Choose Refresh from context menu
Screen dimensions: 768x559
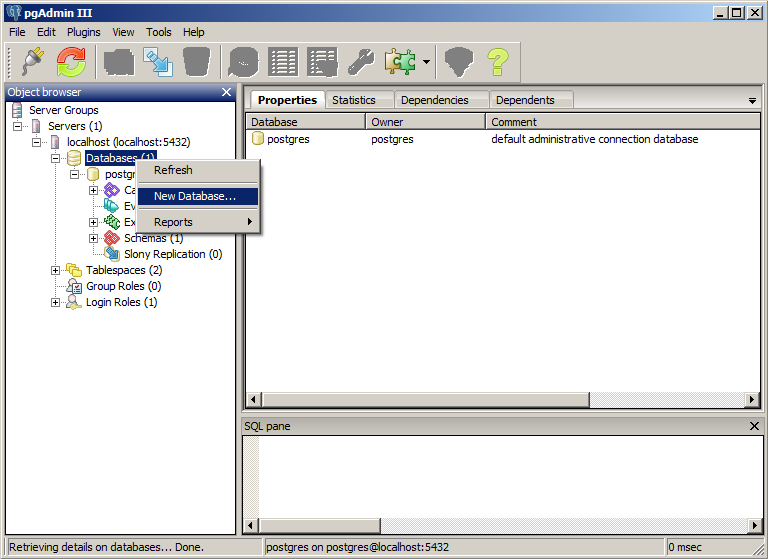[x=198, y=170]
